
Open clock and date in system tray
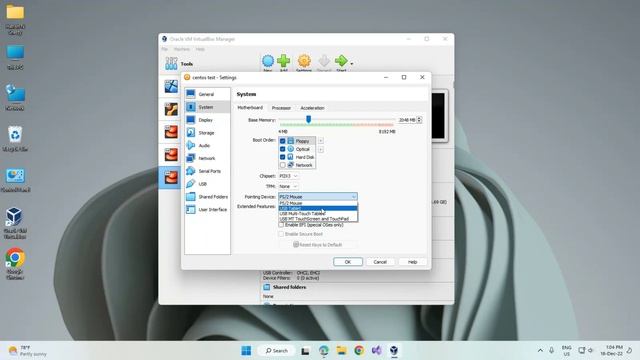pos(611,350)
